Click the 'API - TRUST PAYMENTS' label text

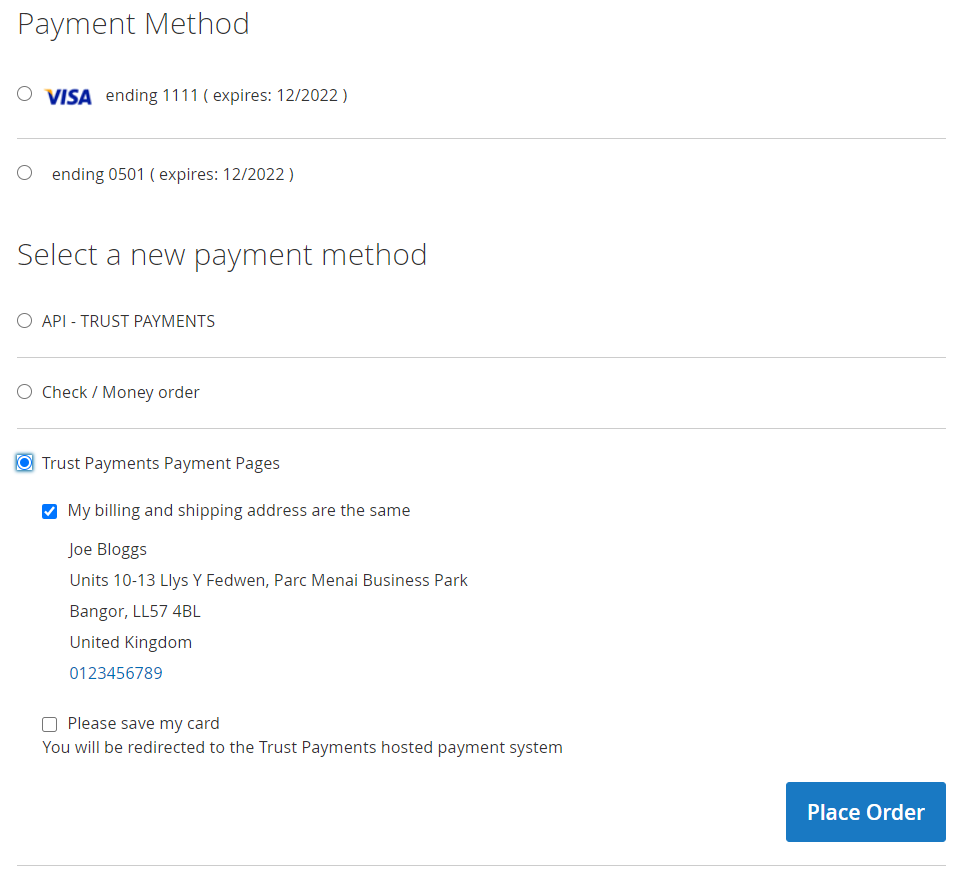coord(128,321)
